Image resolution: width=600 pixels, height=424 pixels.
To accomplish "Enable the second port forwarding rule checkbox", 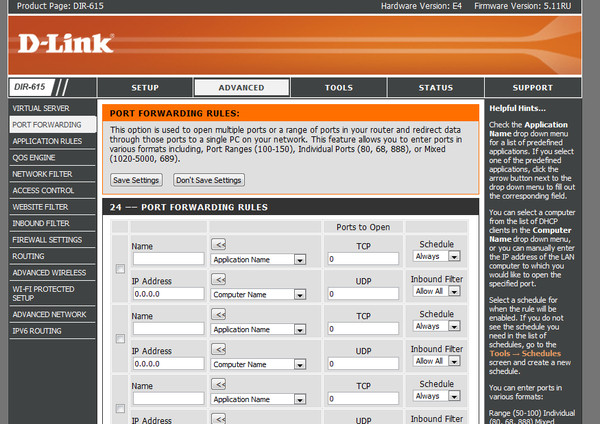I will point(120,339).
